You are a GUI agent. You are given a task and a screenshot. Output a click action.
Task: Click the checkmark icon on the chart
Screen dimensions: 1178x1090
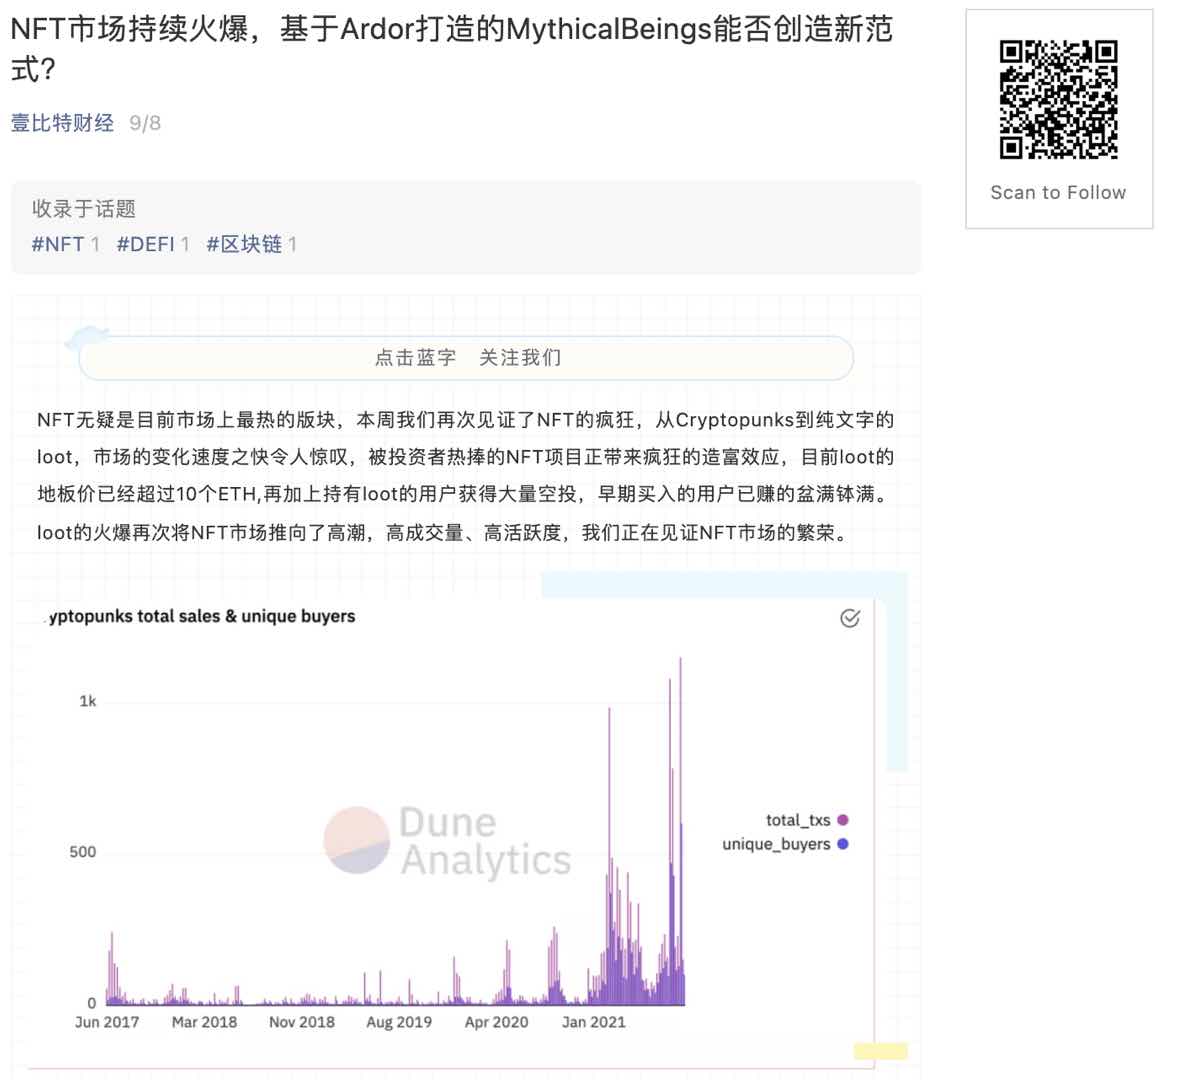tap(850, 617)
